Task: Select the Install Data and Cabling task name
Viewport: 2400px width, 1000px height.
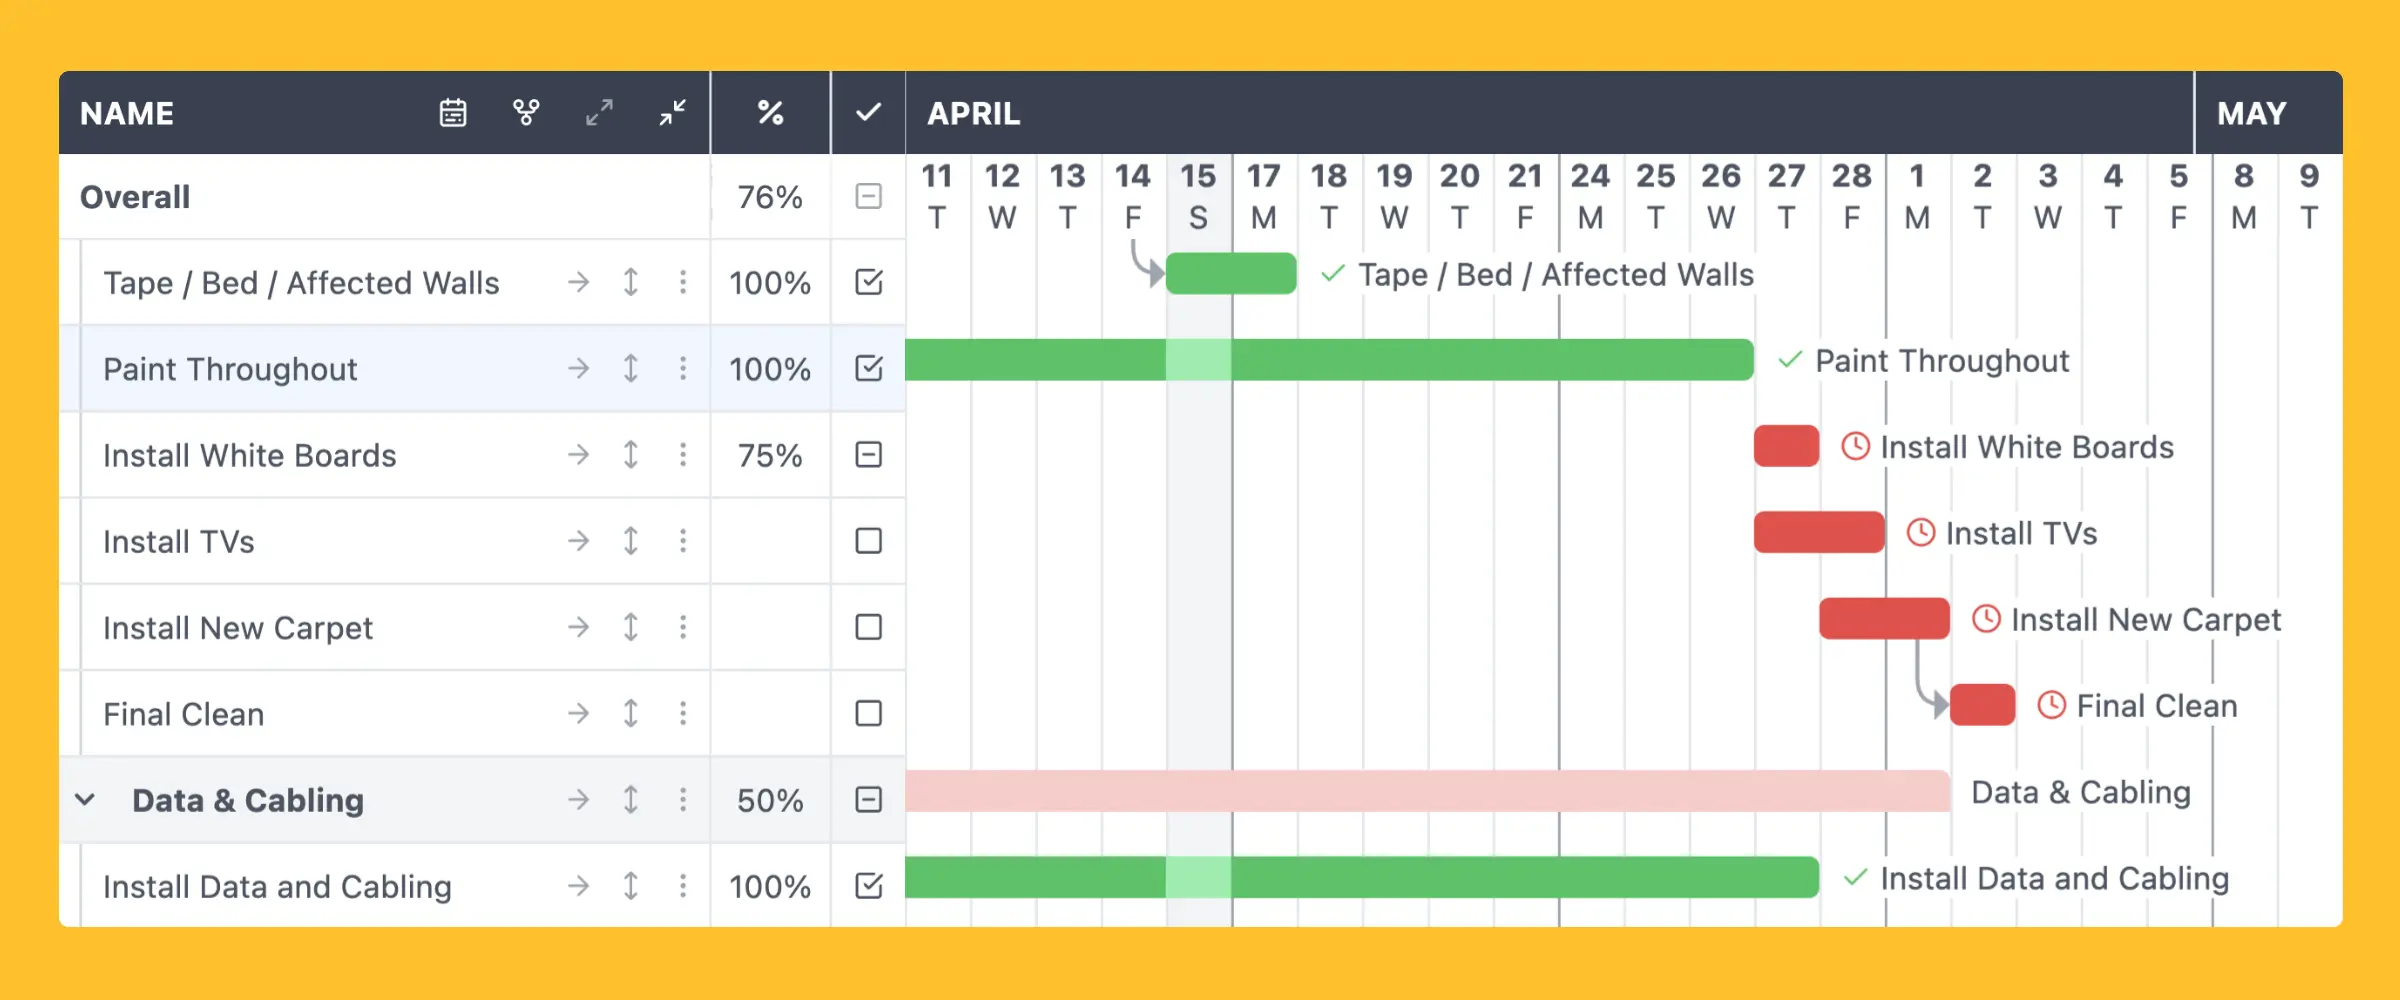Action: (277, 886)
